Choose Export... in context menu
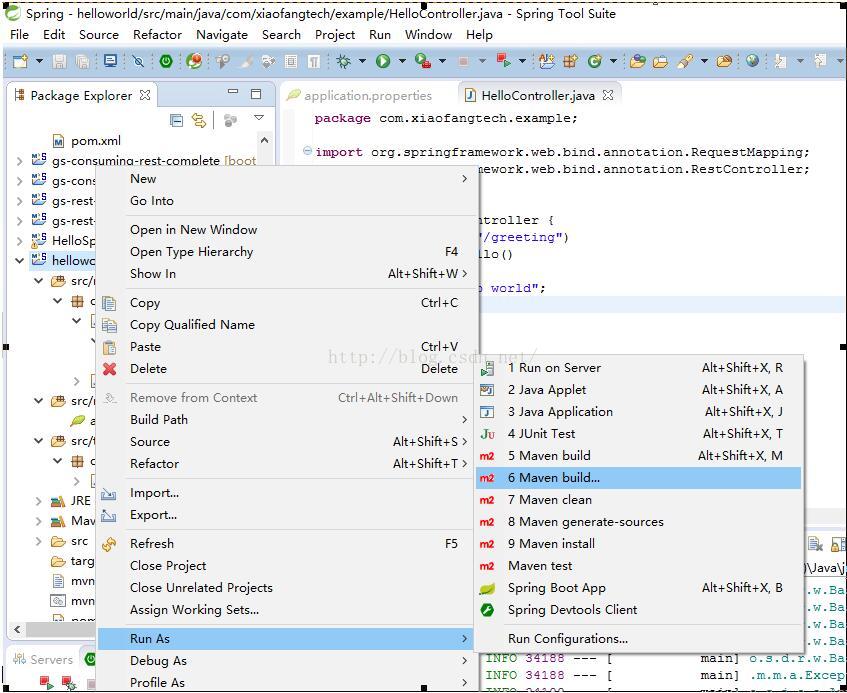Image resolution: width=847 pixels, height=693 pixels. click(286, 515)
